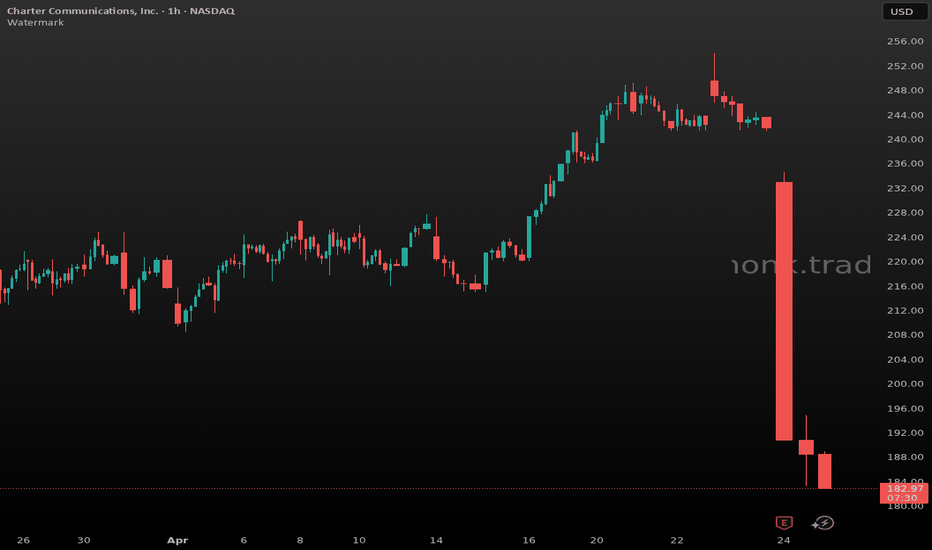932x550 pixels.
Task: Click the 252.00 price axis label
Action: click(905, 66)
